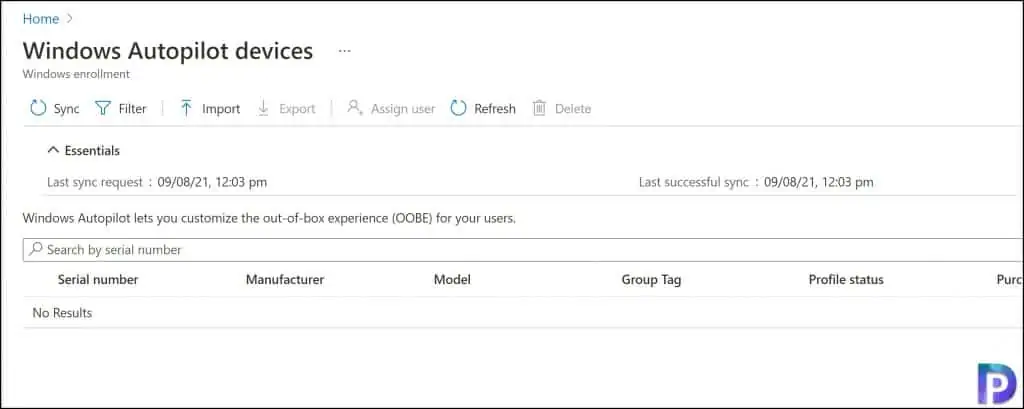Click the Filter button label
1024x409 pixels.
[x=133, y=109]
